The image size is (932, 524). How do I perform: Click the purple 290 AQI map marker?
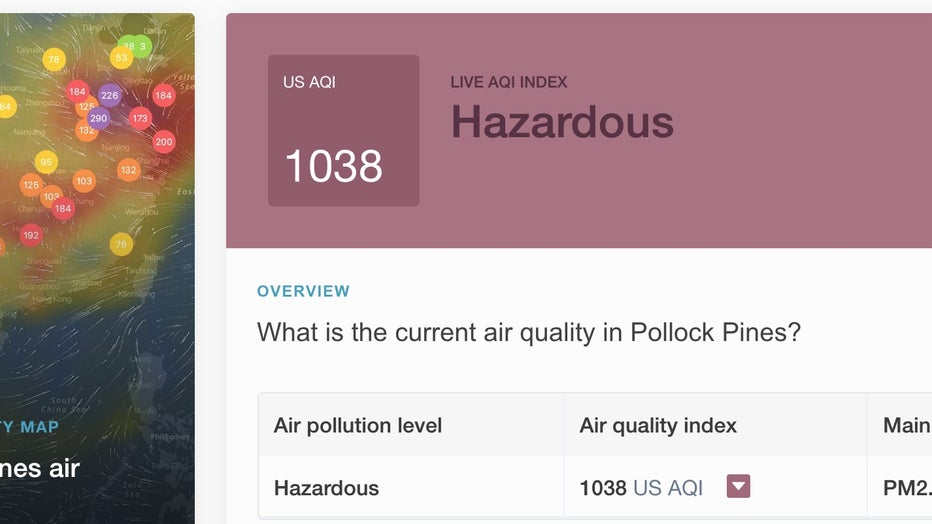99,118
